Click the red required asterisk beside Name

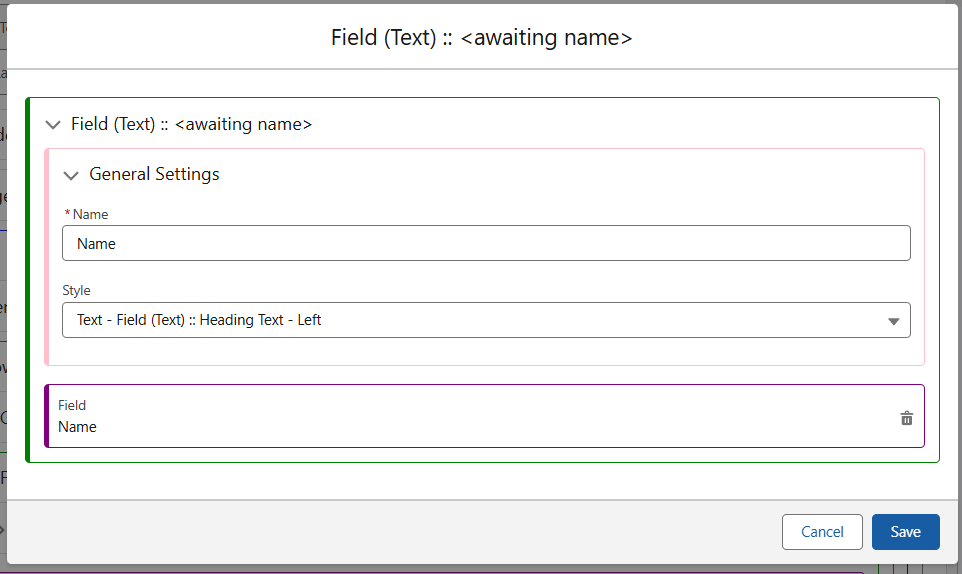[67, 214]
